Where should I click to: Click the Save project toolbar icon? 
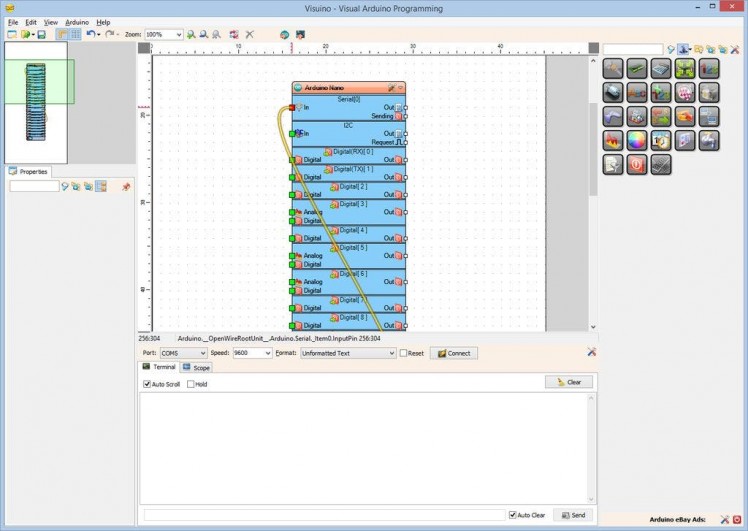pyautogui.click(x=41, y=34)
